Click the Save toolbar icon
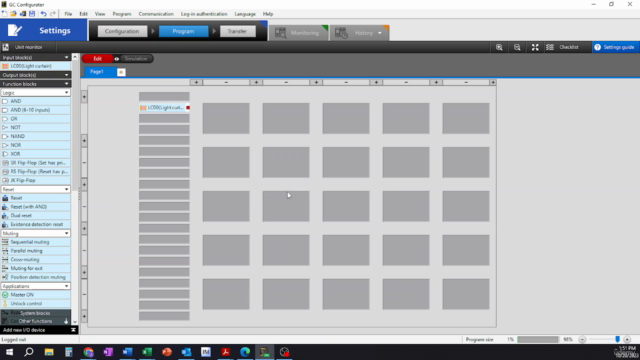640x360 pixels. [32, 14]
